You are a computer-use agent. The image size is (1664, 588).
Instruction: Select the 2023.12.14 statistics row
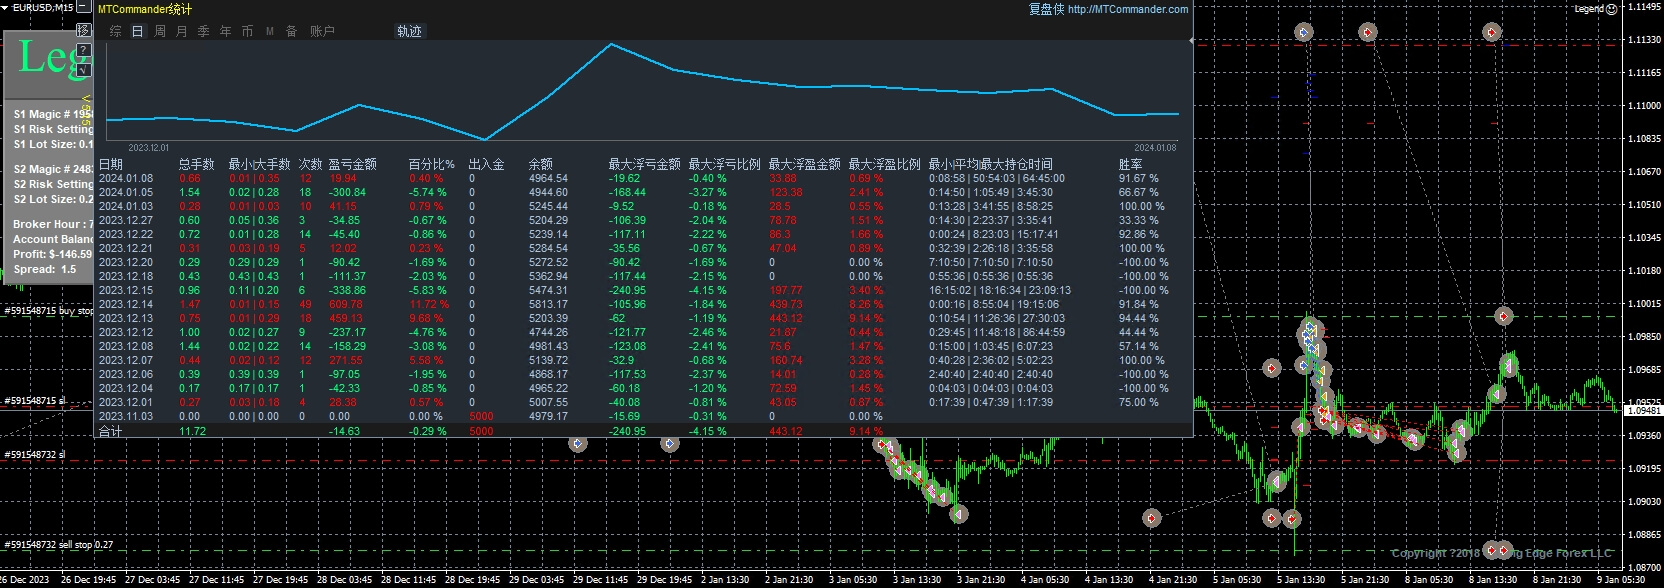[x=126, y=304]
